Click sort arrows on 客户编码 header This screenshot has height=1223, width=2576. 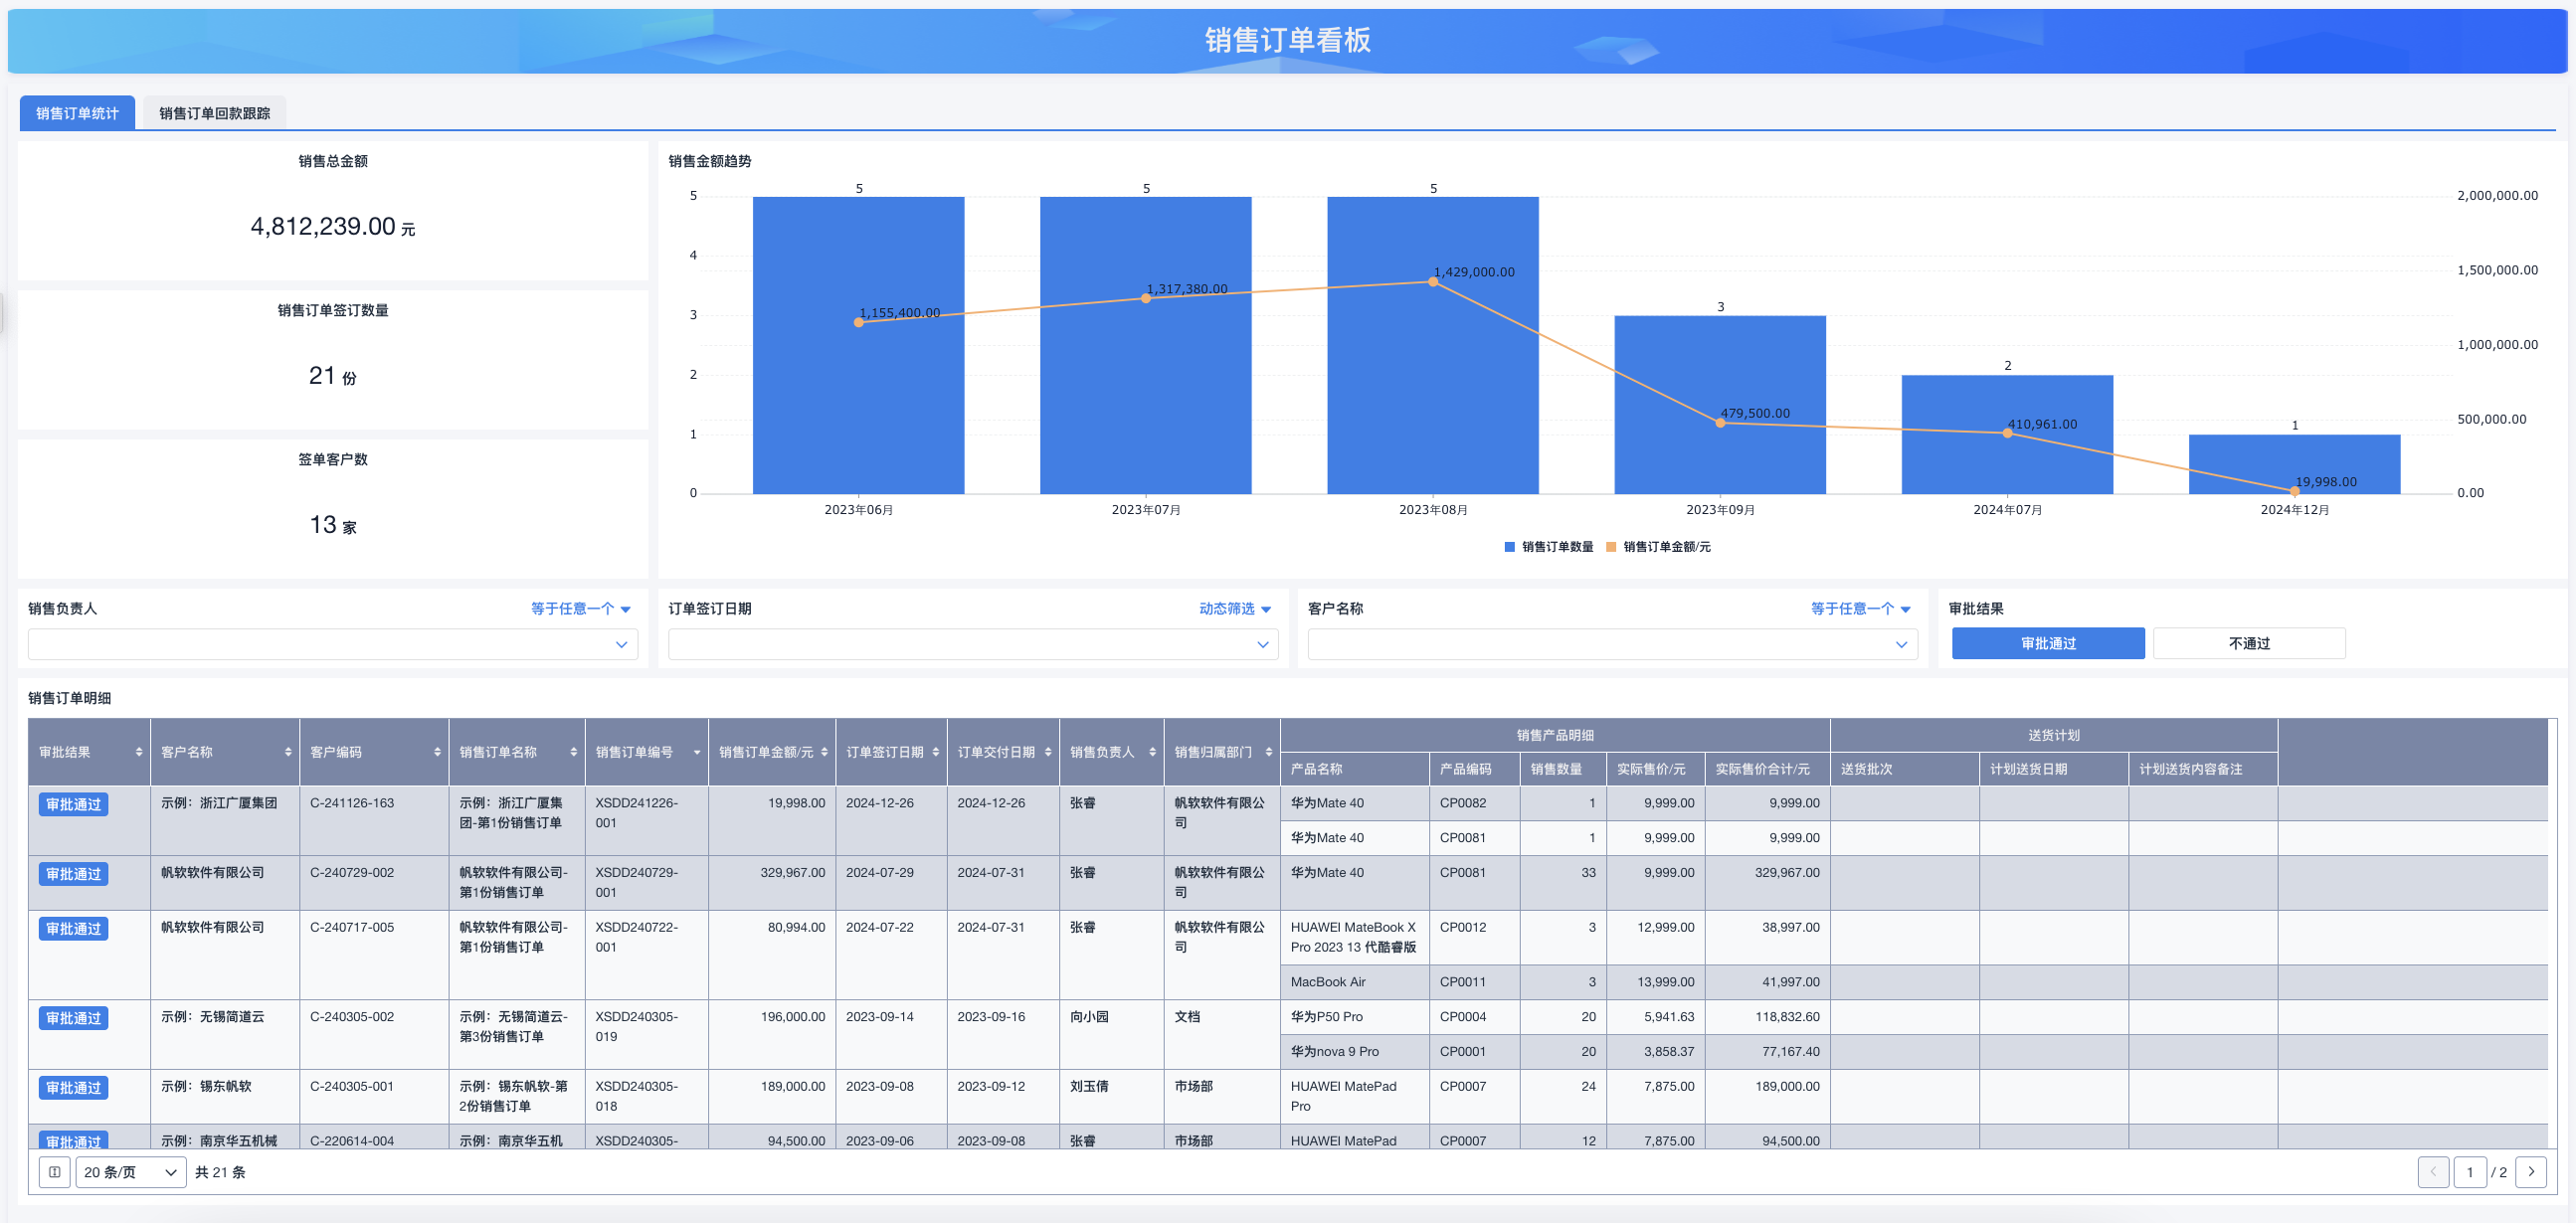click(437, 752)
